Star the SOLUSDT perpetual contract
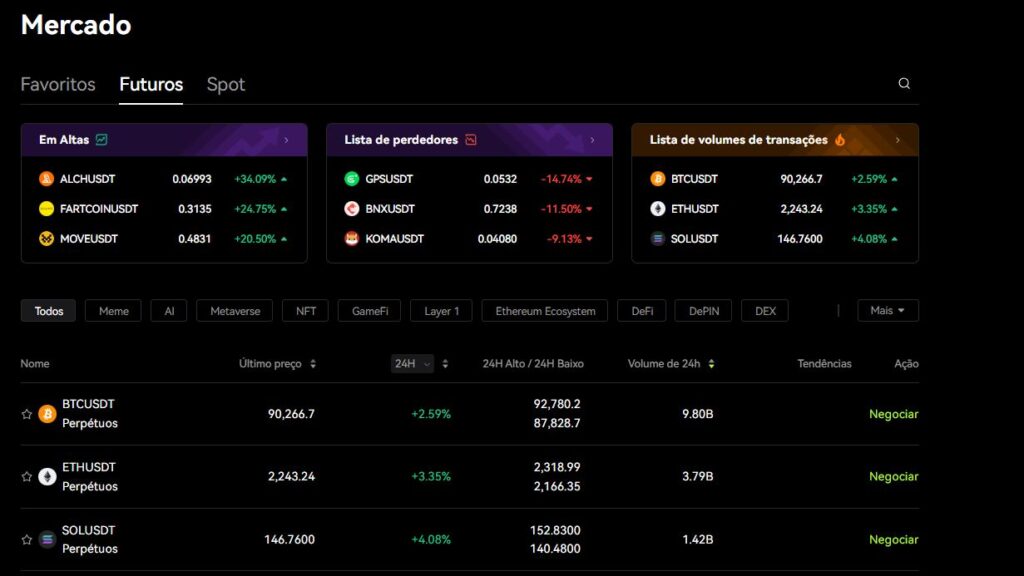 click(27, 540)
